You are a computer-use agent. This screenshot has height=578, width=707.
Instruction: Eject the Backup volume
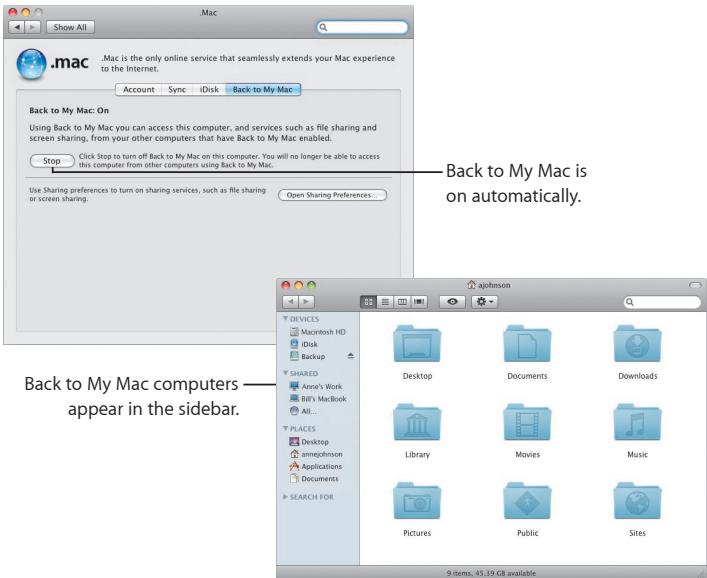351,356
